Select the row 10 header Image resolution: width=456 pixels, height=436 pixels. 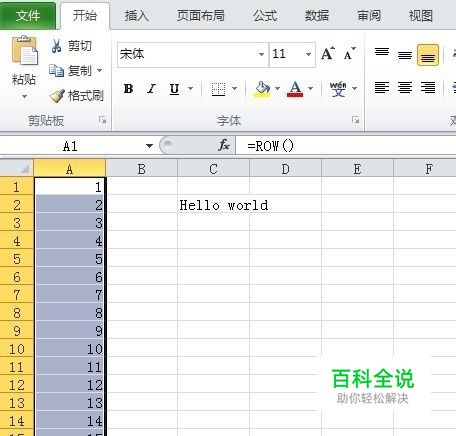(17, 349)
